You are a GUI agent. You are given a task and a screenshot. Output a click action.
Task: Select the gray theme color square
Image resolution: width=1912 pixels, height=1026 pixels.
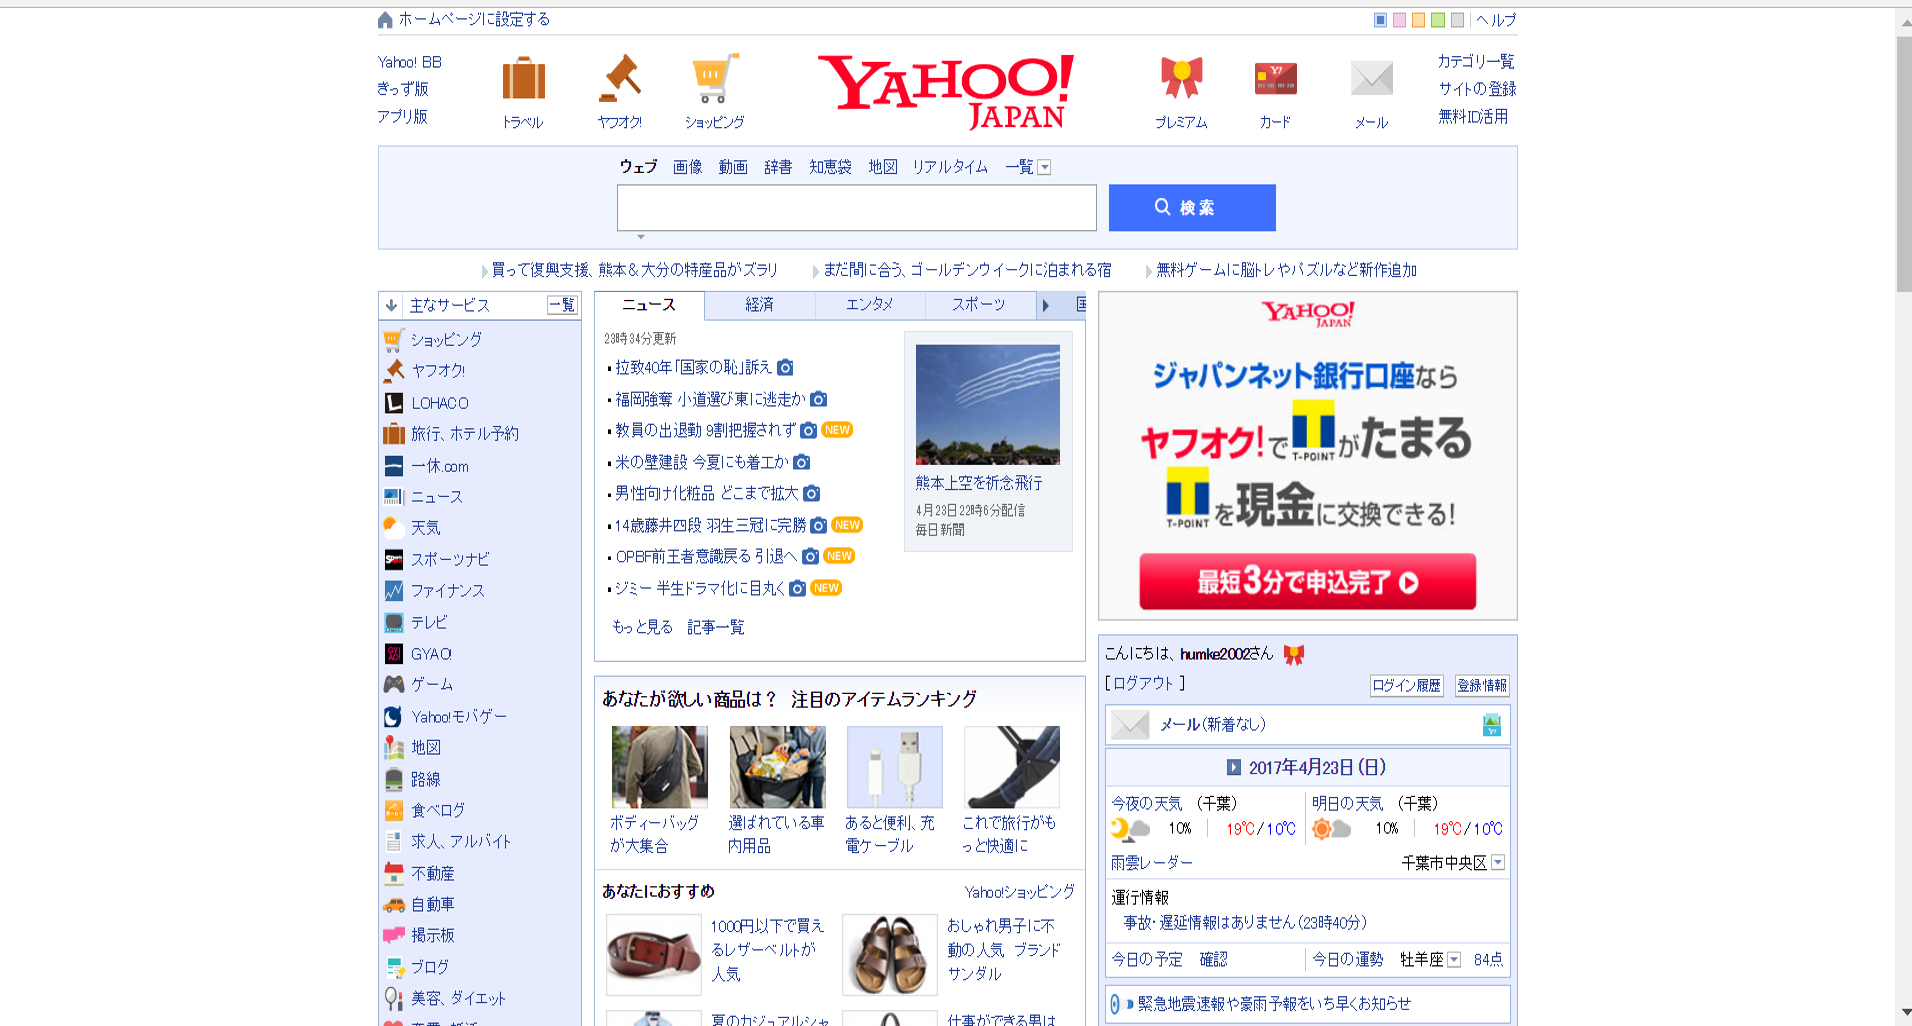pos(1457,20)
